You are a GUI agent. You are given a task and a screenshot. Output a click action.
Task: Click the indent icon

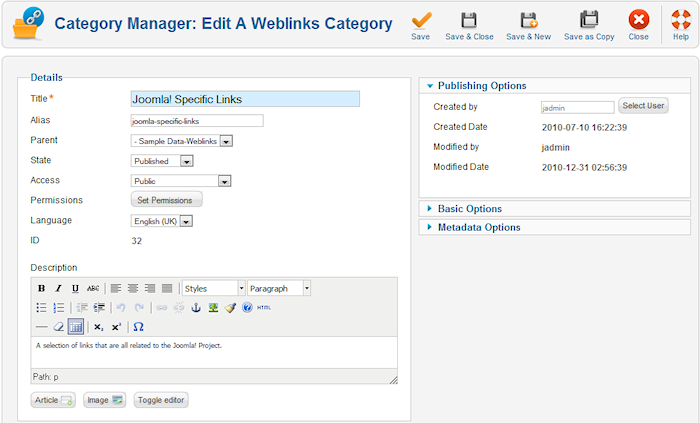click(x=99, y=307)
